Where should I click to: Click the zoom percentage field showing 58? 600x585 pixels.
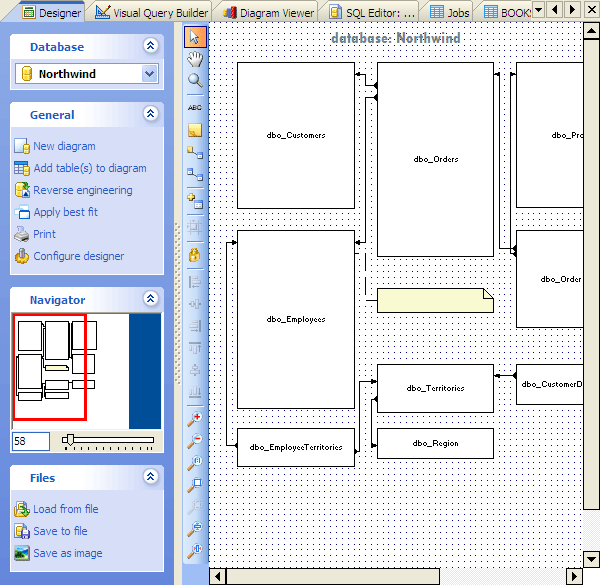[x=31, y=441]
